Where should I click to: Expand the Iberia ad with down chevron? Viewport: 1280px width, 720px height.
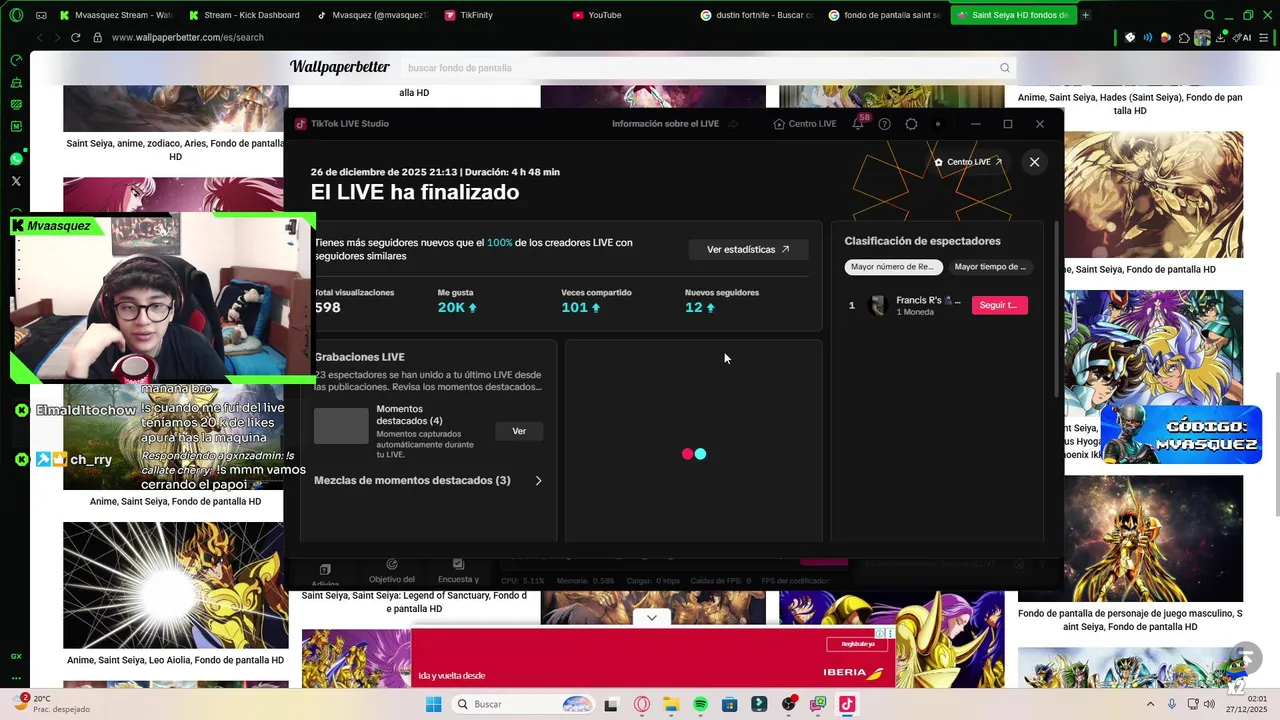click(651, 618)
